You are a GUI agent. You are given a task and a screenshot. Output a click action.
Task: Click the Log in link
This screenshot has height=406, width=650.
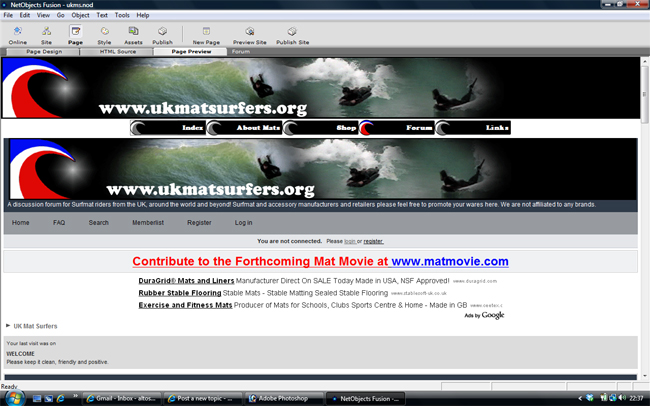pyautogui.click(x=243, y=223)
